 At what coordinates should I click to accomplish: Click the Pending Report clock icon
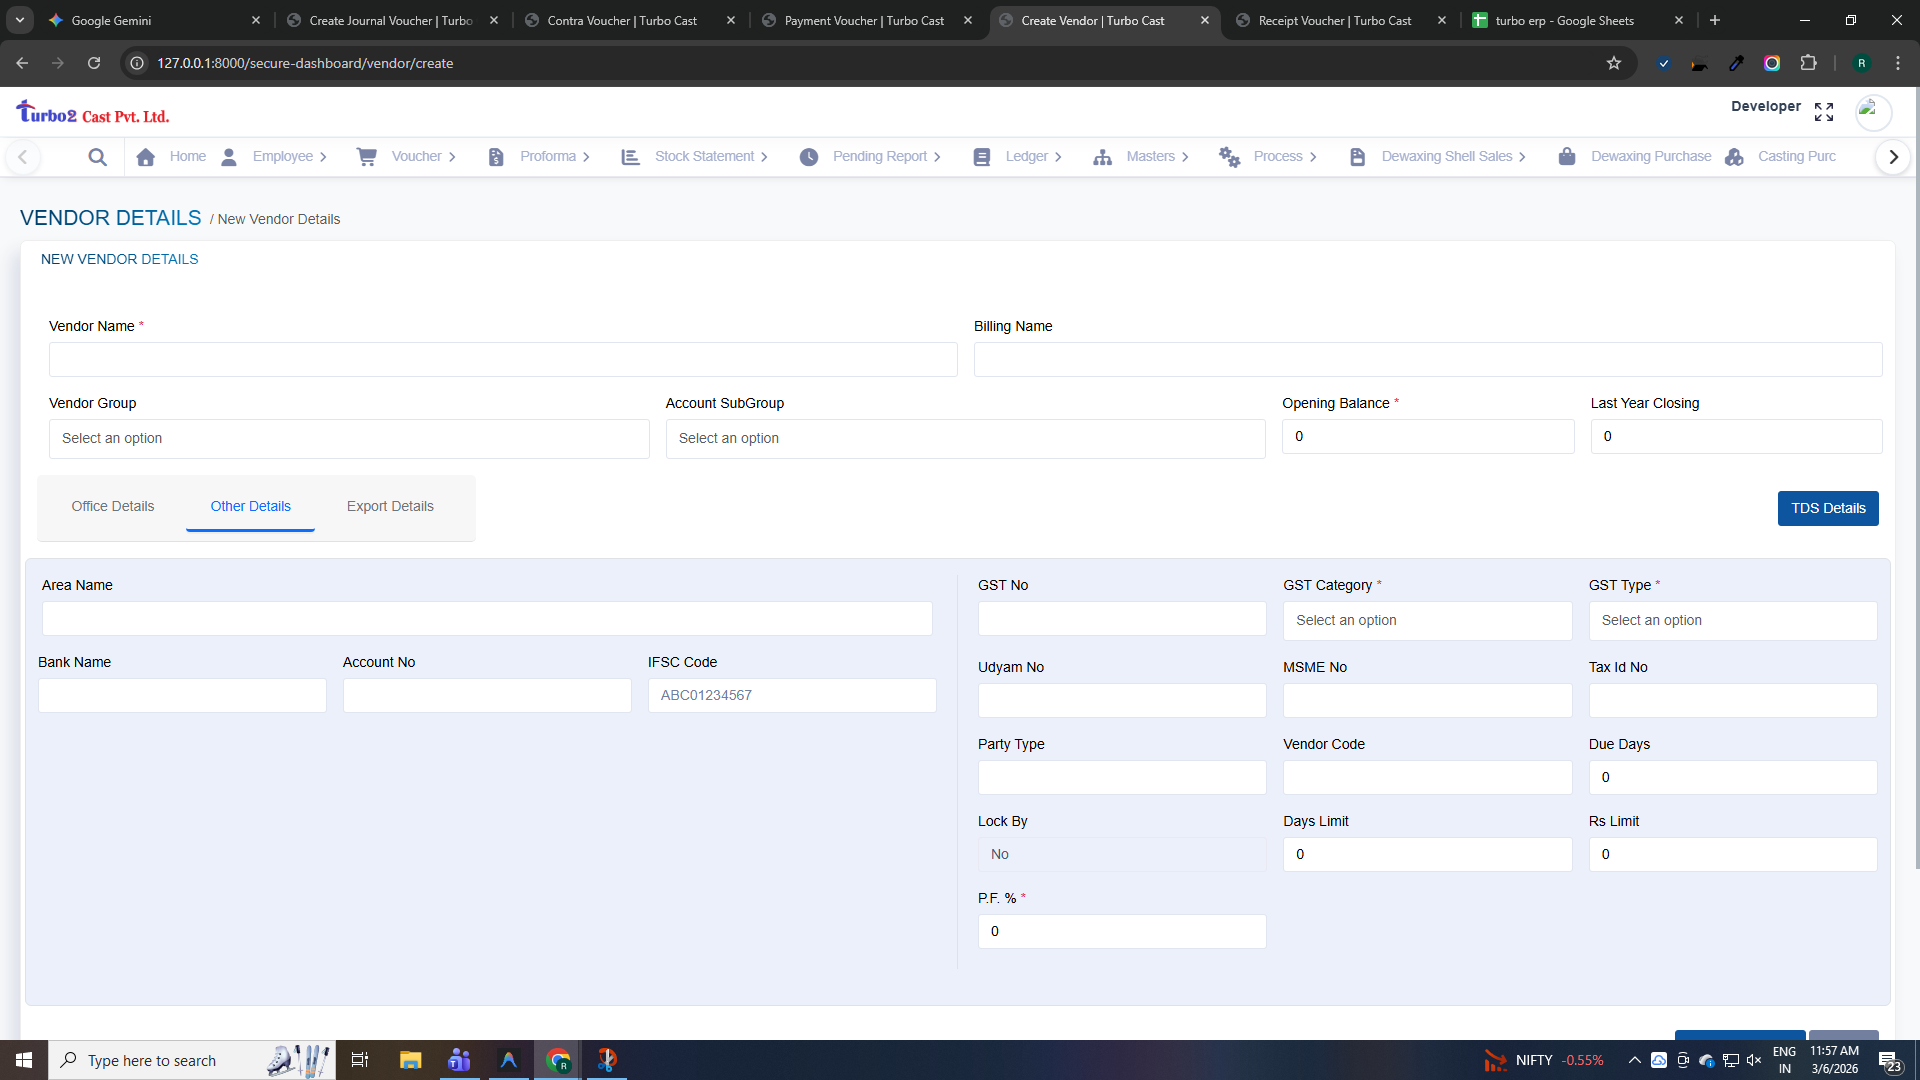pos(809,157)
